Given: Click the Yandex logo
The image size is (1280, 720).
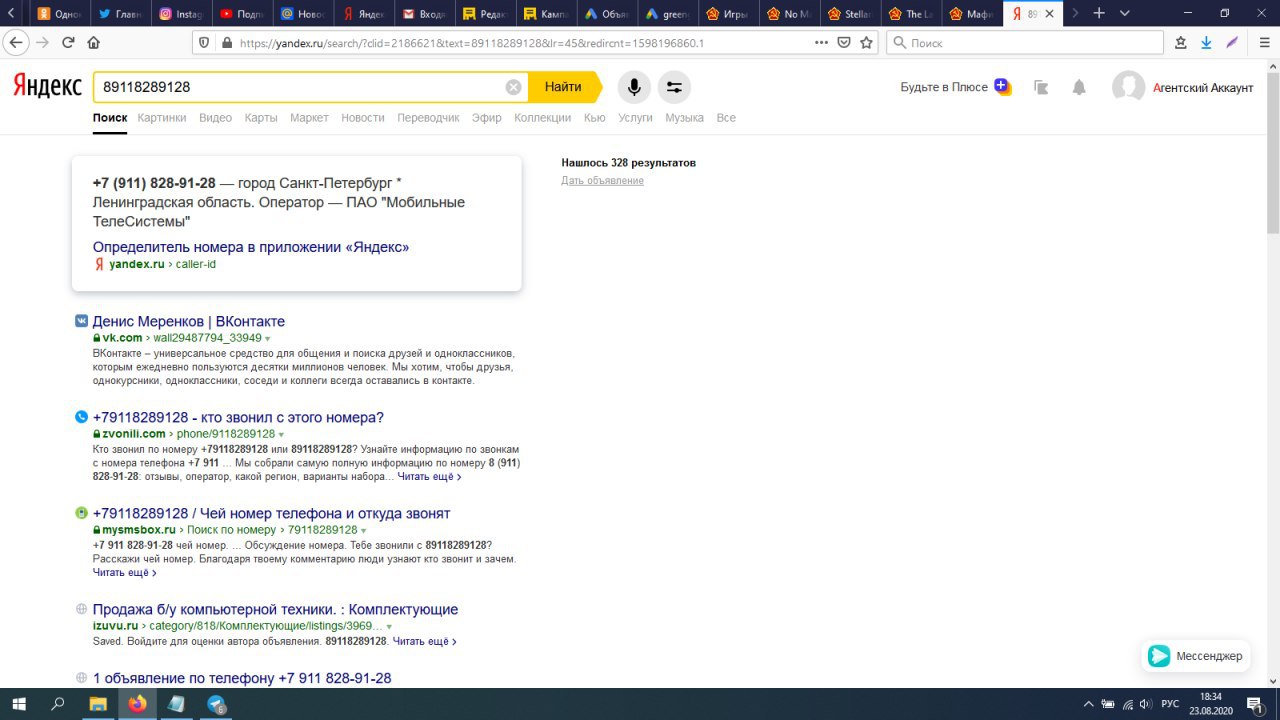Looking at the screenshot, I should click(x=47, y=87).
